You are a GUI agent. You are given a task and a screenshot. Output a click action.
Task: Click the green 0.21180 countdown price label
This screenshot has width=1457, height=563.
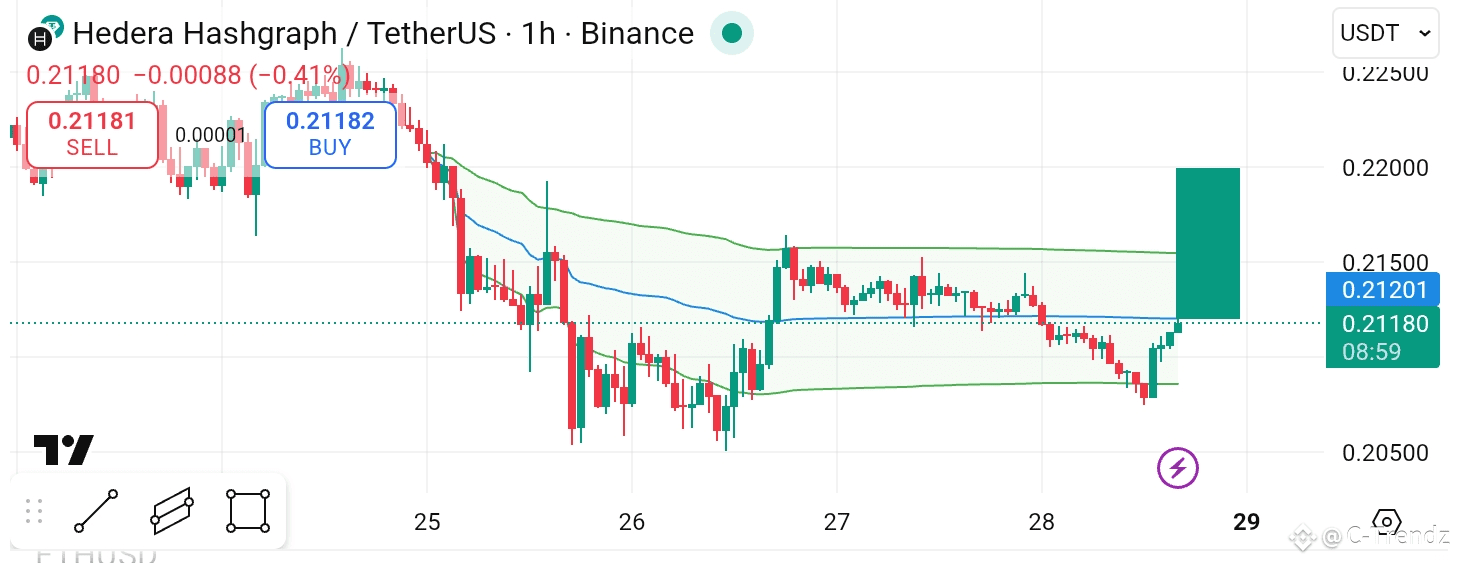click(1383, 337)
